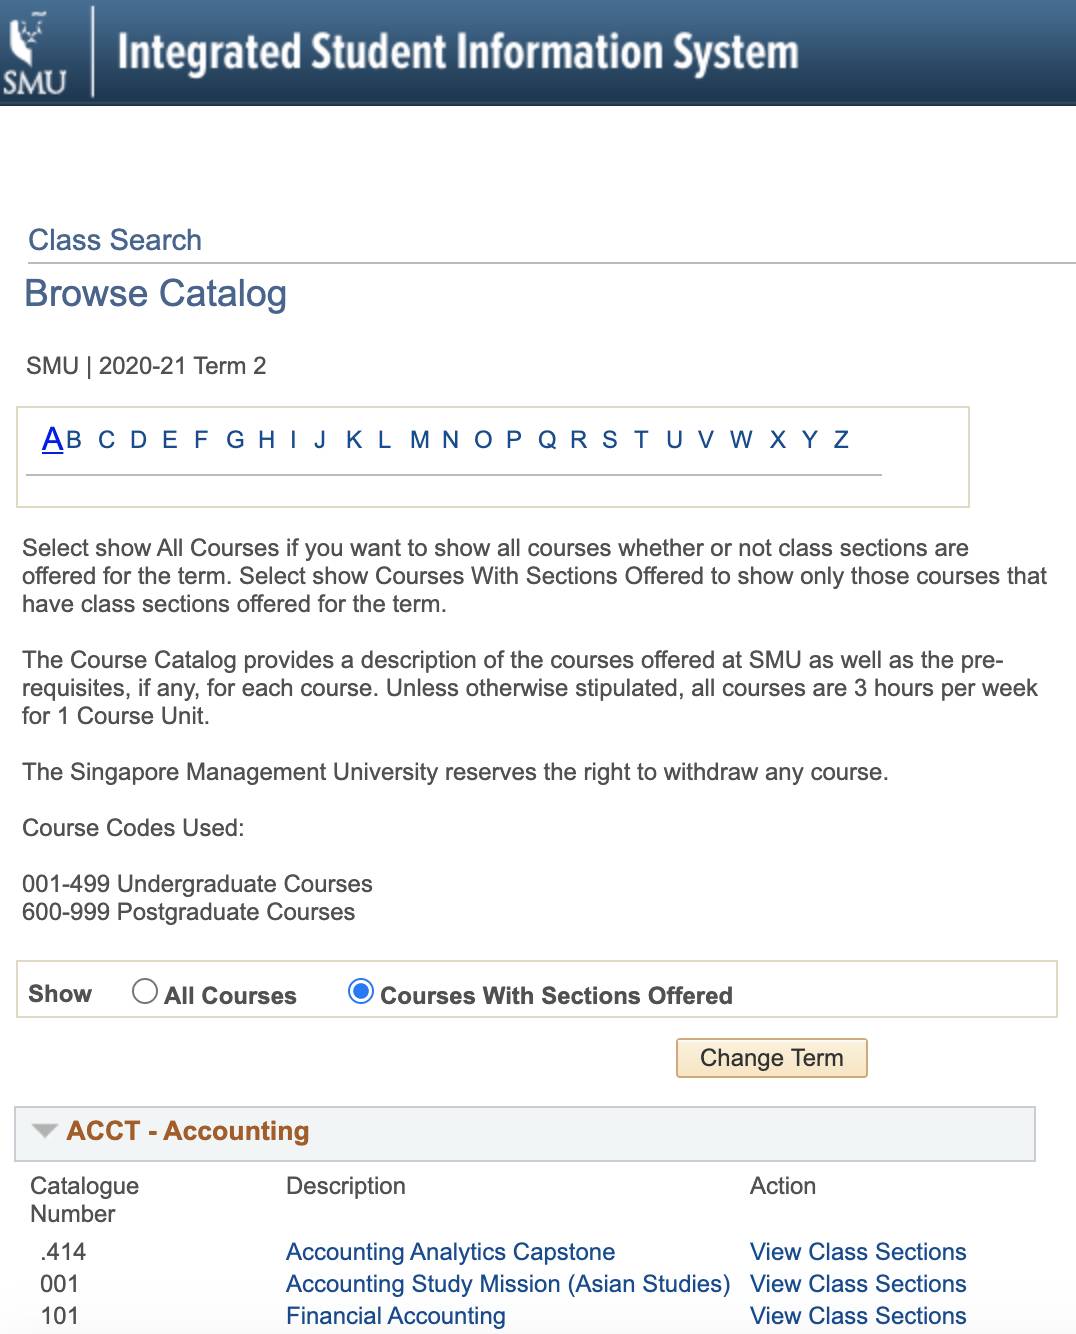Open the Financial Accounting course description
The width and height of the screenshot is (1076, 1334).
click(x=395, y=1316)
